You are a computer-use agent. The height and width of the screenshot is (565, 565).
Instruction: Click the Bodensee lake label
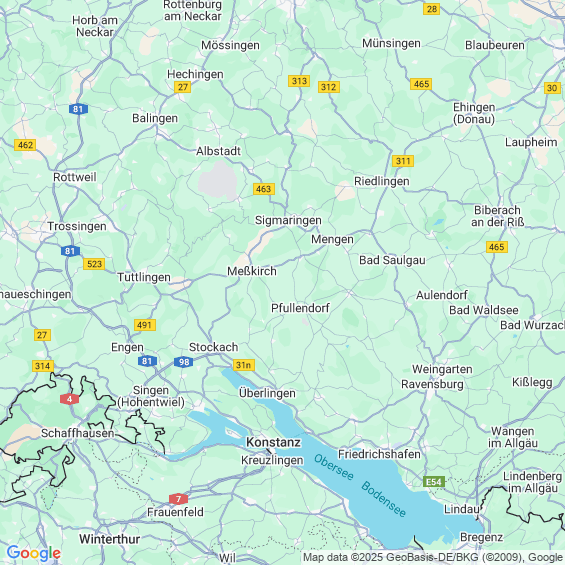pos(383,499)
